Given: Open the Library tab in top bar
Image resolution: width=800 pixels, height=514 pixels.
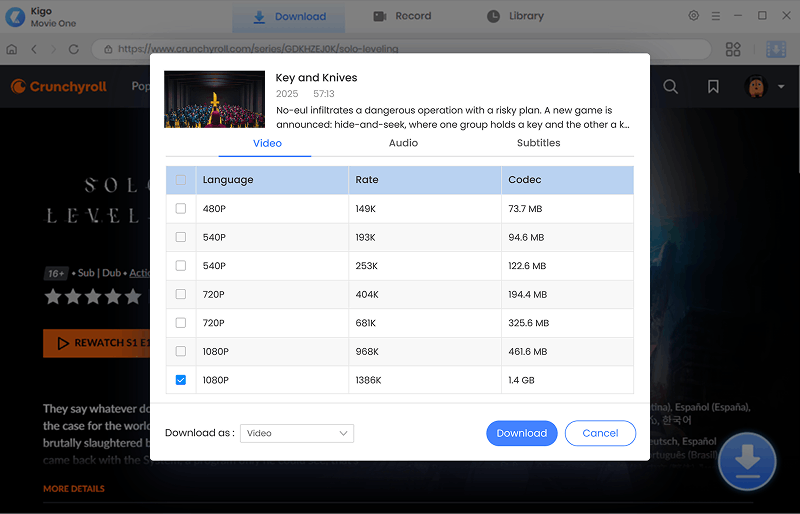Looking at the screenshot, I should click(x=515, y=16).
